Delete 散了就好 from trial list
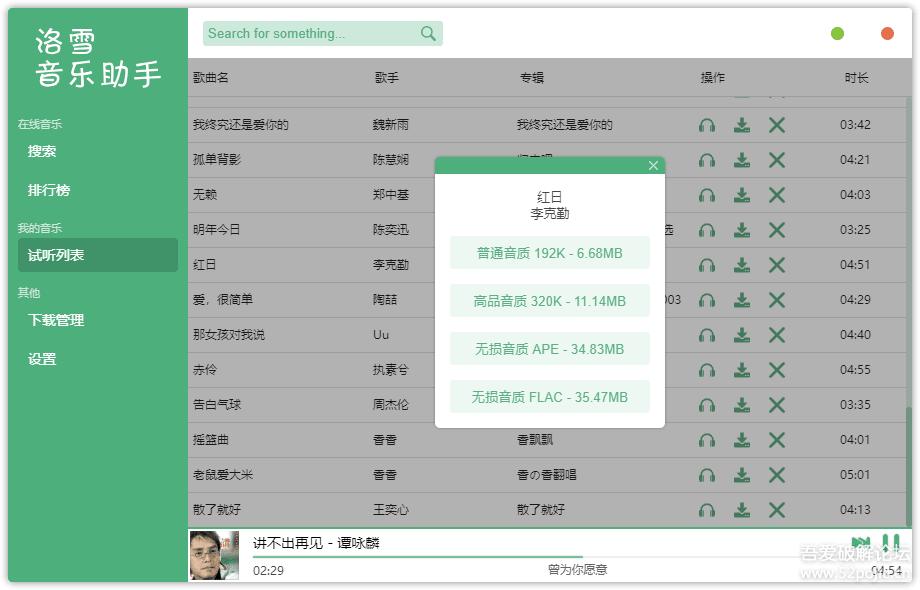 (776, 510)
